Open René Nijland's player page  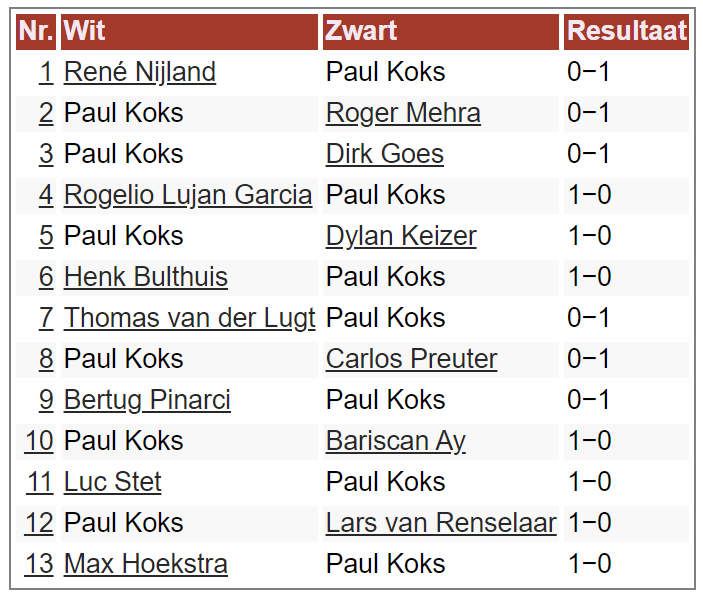click(139, 72)
